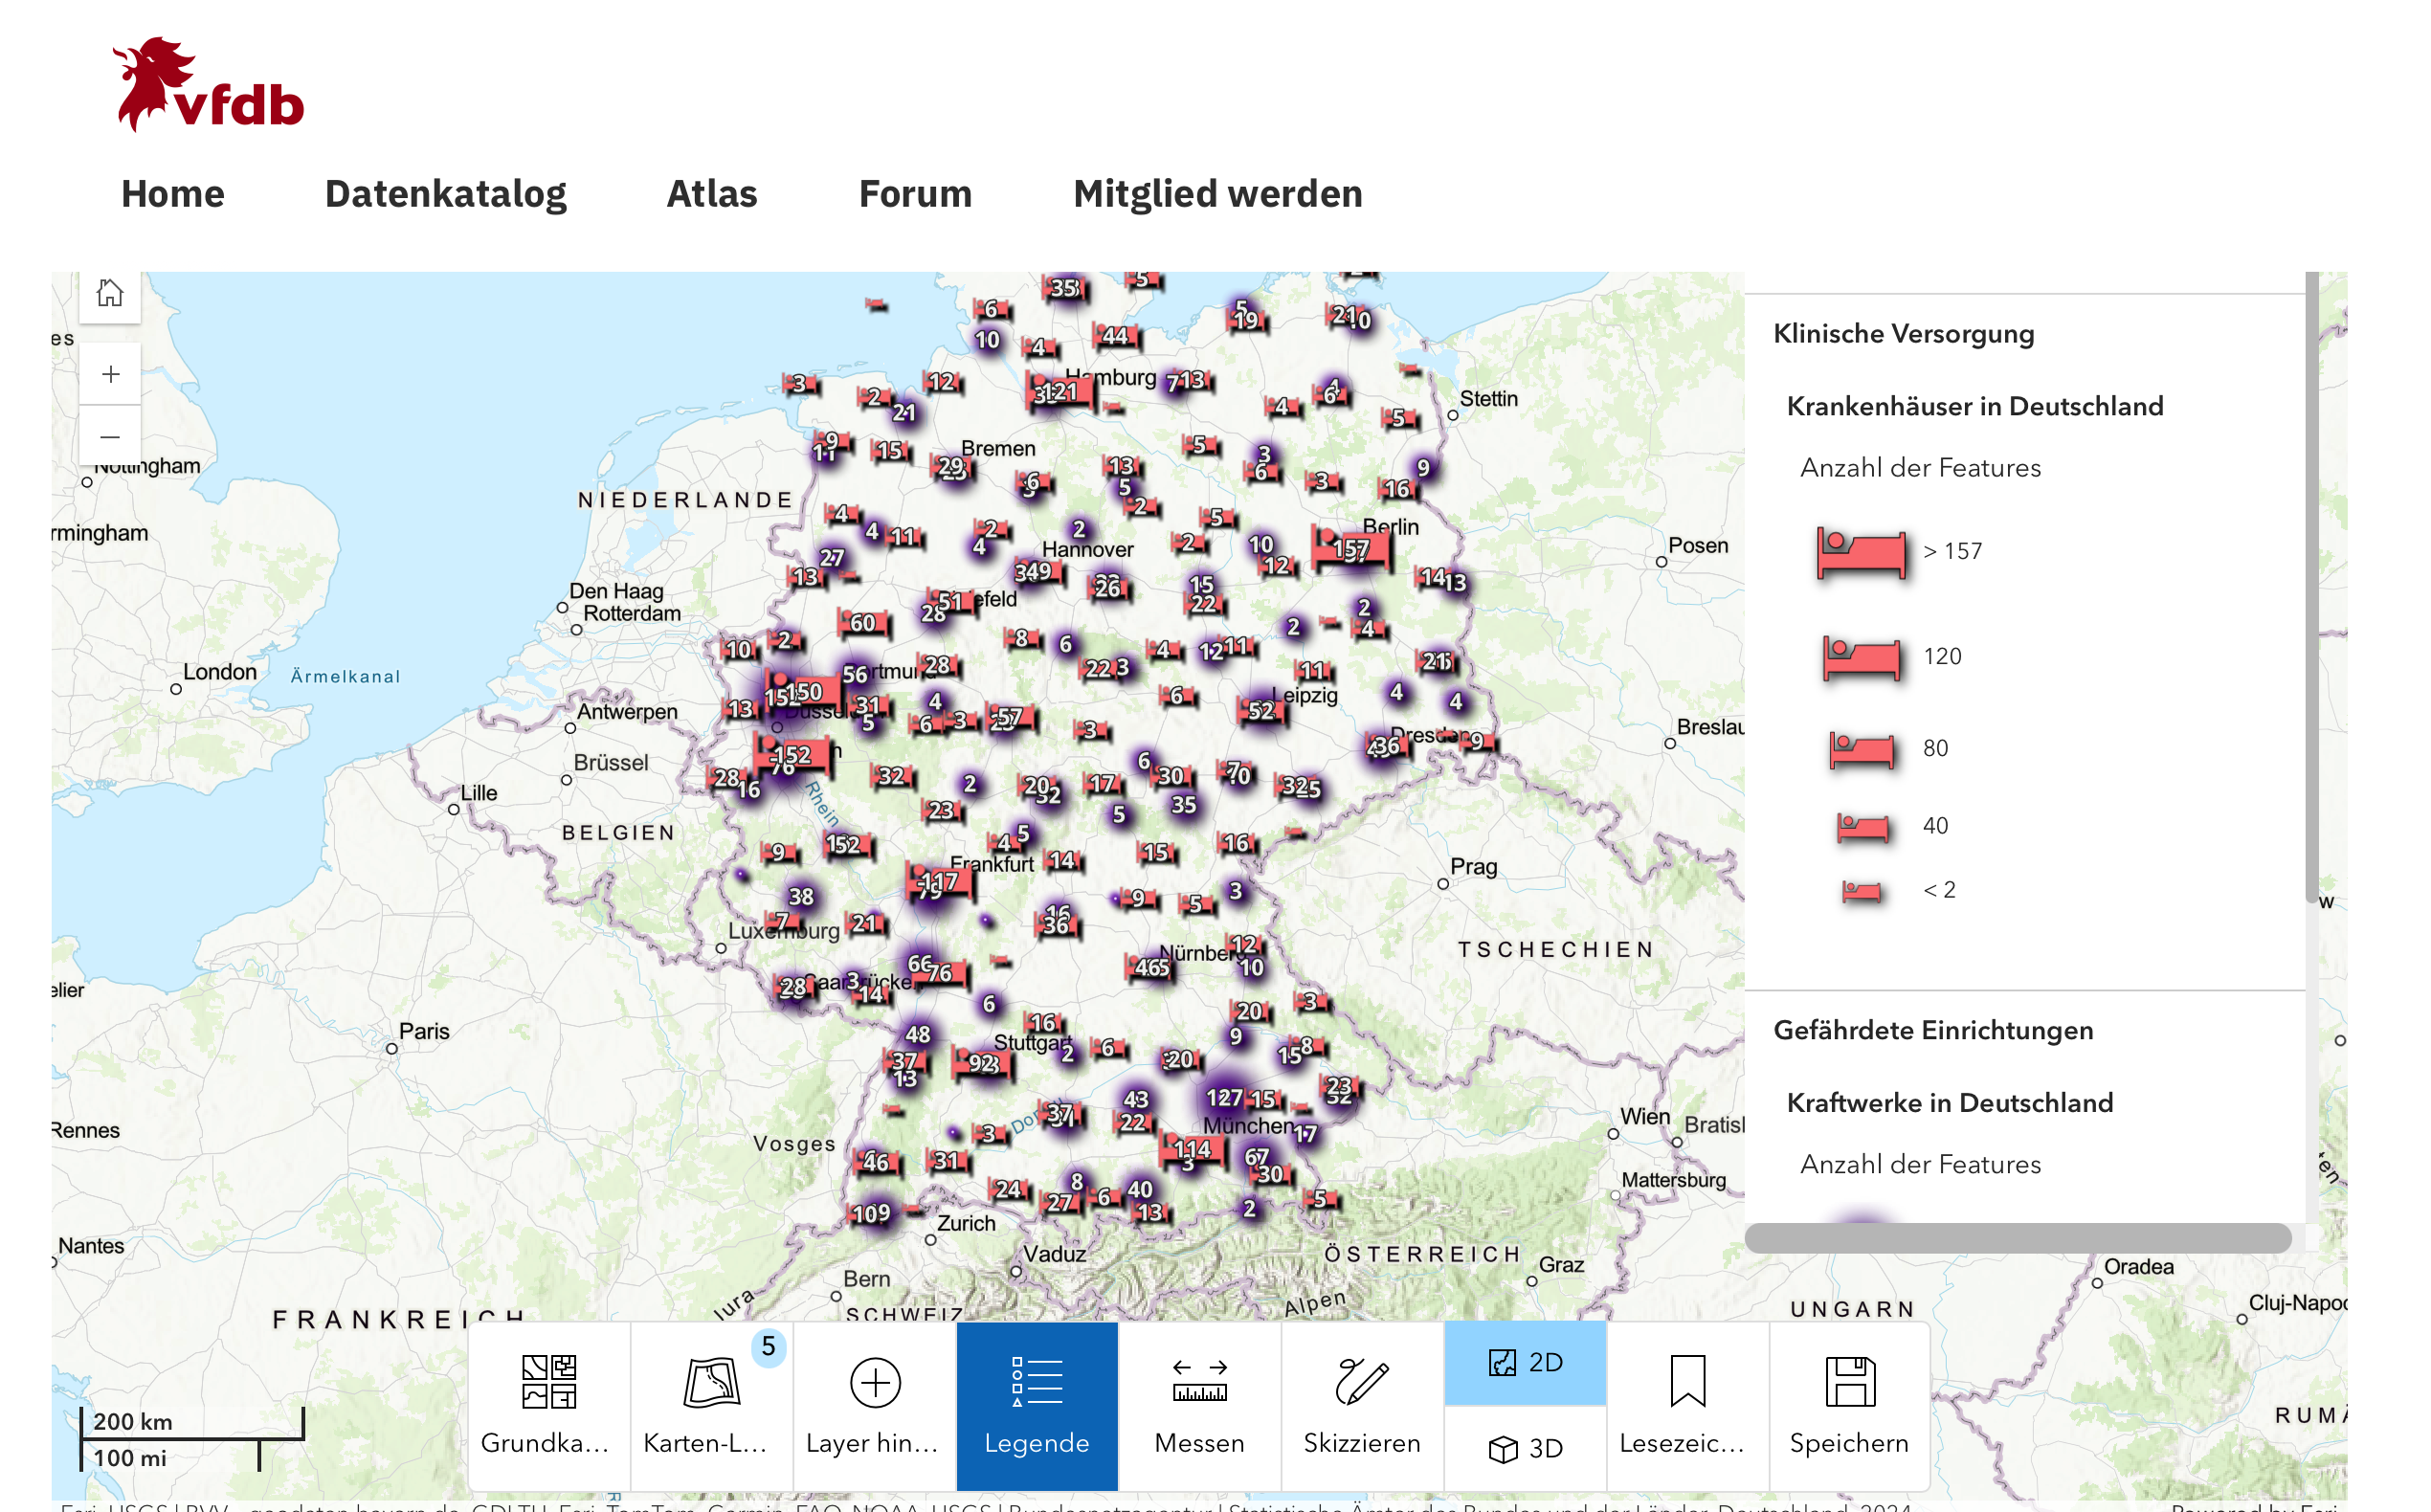Zoom in with the plus button
The height and width of the screenshot is (1512, 2431).
[110, 374]
